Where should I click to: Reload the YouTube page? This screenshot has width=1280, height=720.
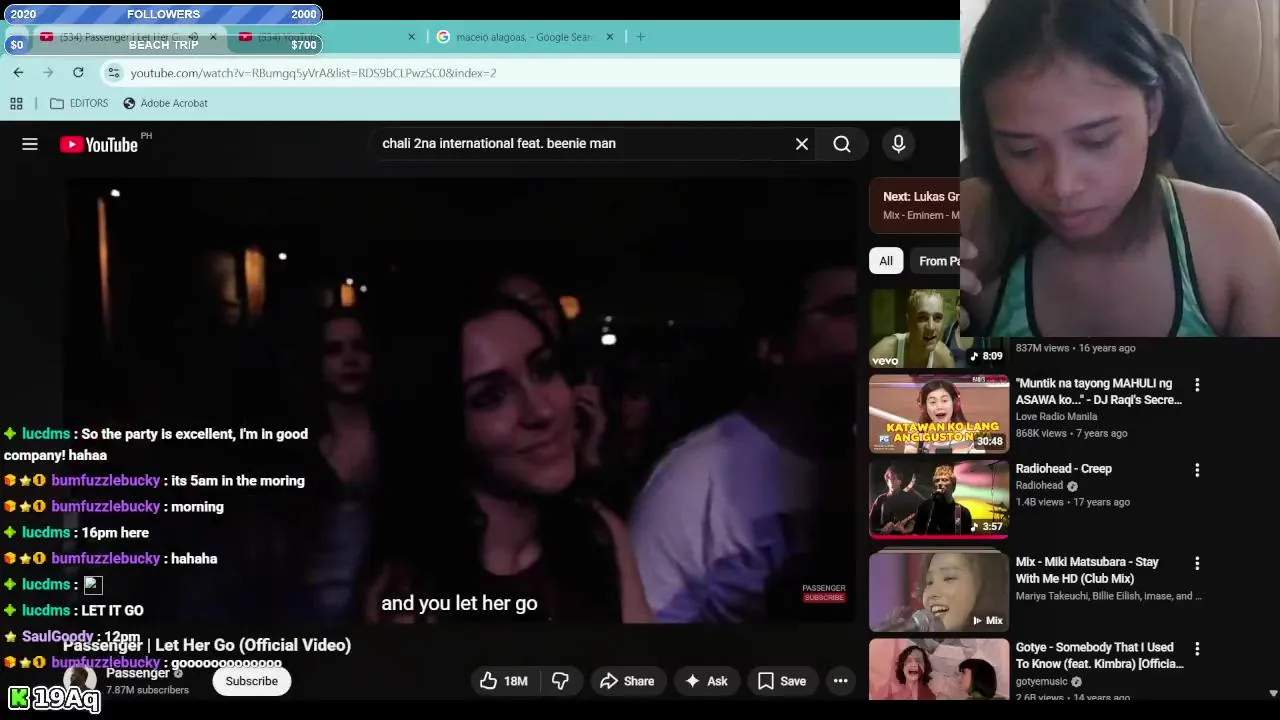point(78,72)
